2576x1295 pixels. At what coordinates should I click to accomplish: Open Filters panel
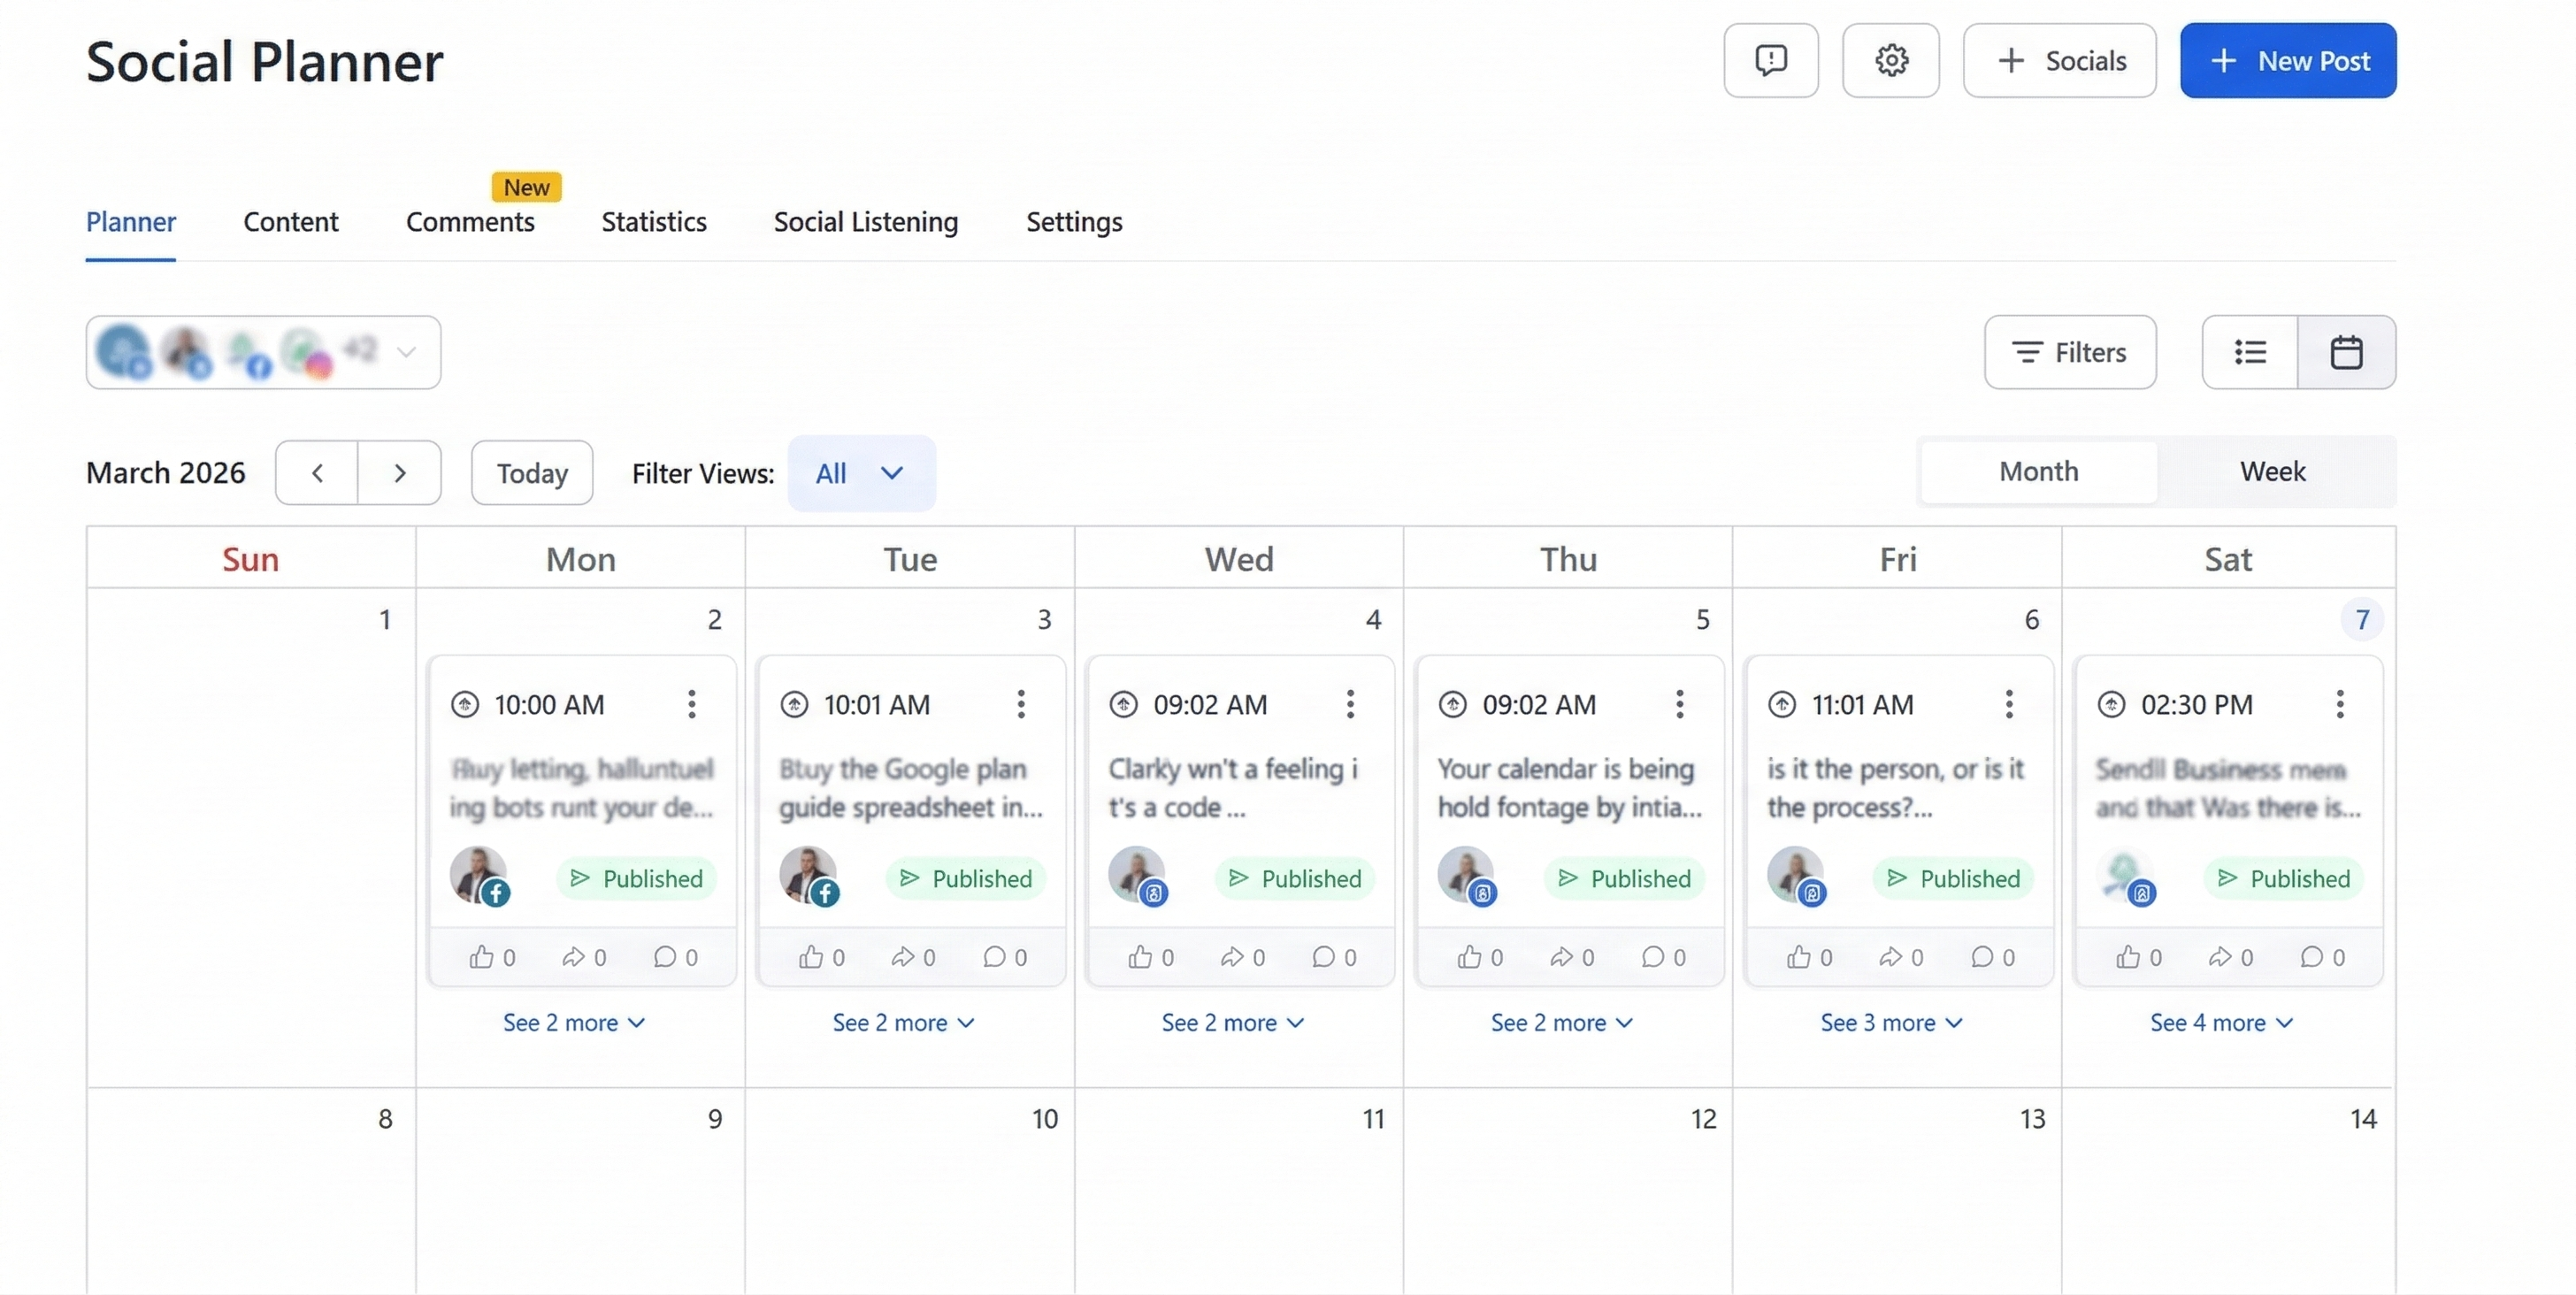pos(2071,352)
